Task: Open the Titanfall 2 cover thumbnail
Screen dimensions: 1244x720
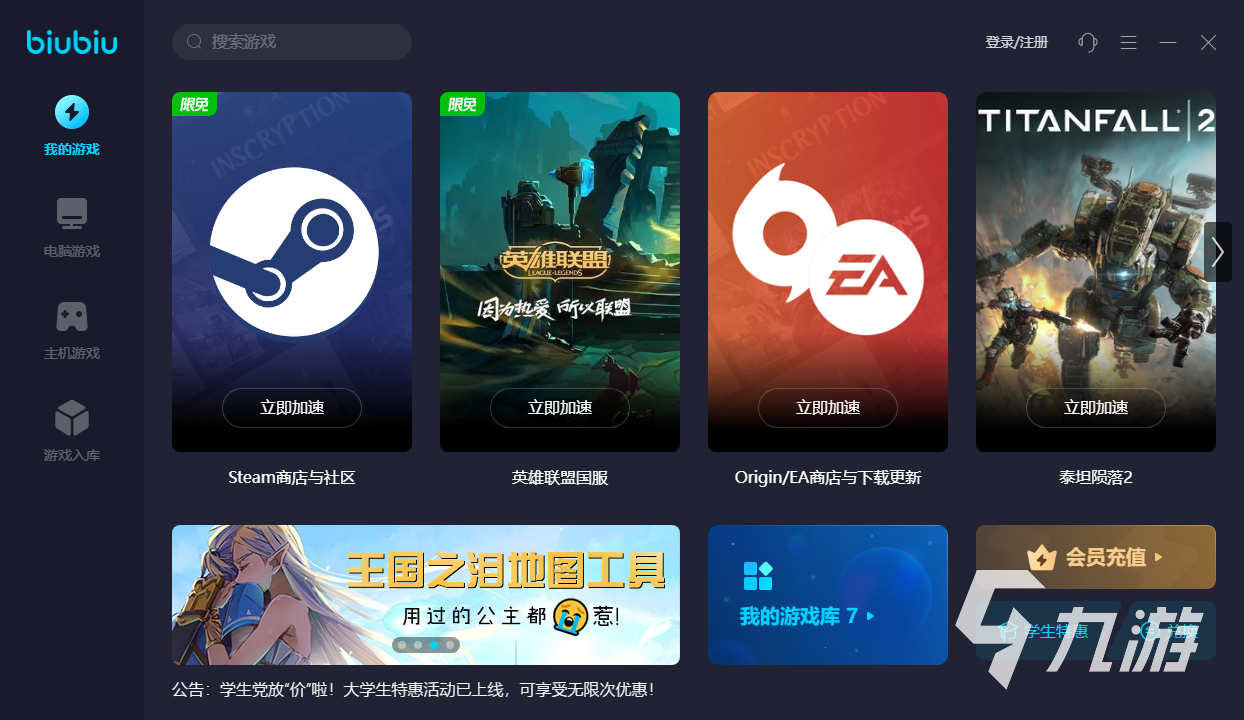Action: [x=1096, y=272]
